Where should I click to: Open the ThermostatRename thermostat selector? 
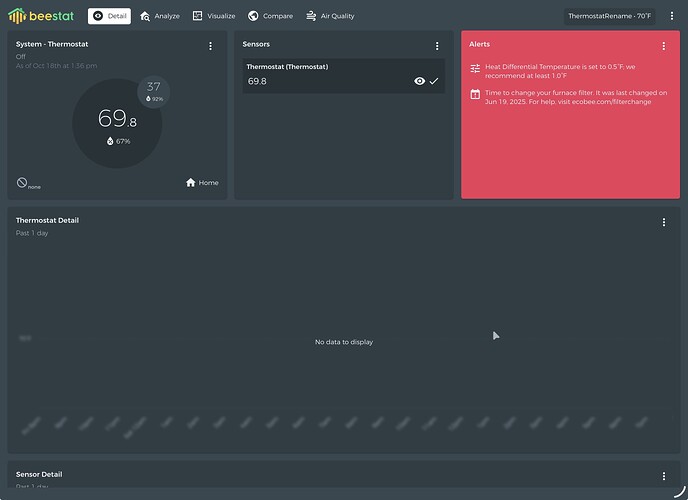tap(609, 16)
